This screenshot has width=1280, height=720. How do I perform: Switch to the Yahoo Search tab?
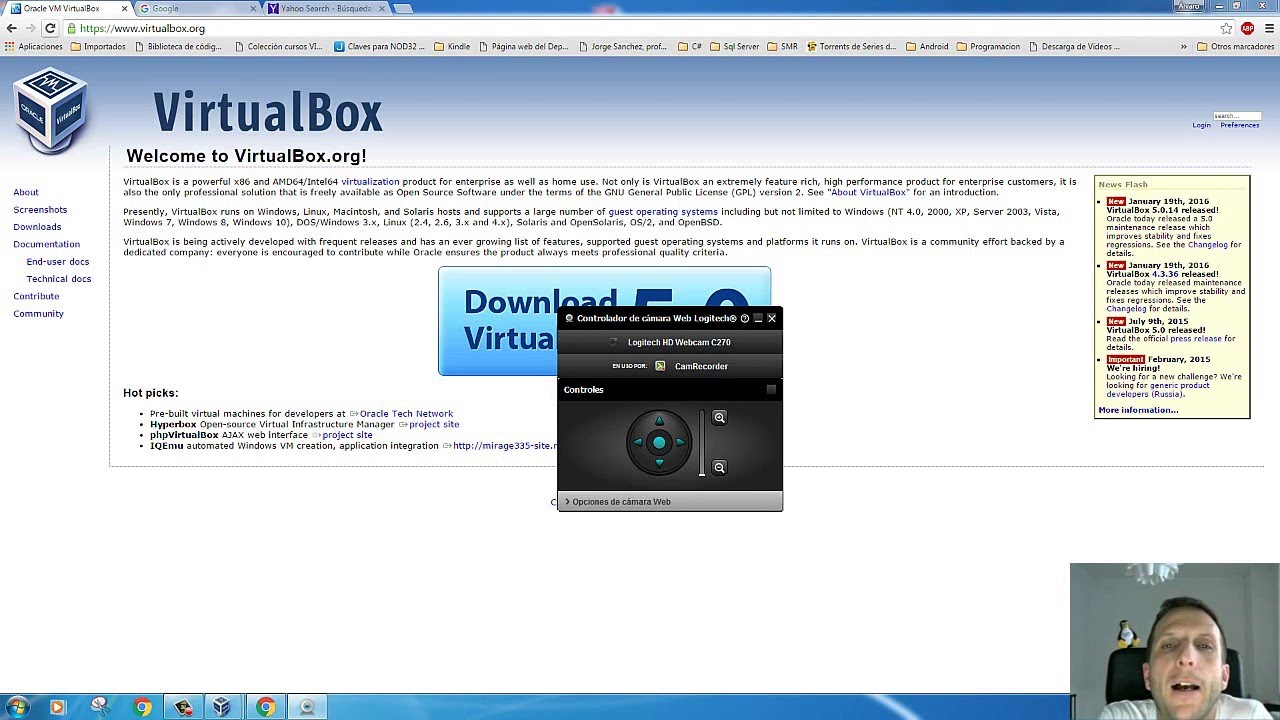point(325,8)
